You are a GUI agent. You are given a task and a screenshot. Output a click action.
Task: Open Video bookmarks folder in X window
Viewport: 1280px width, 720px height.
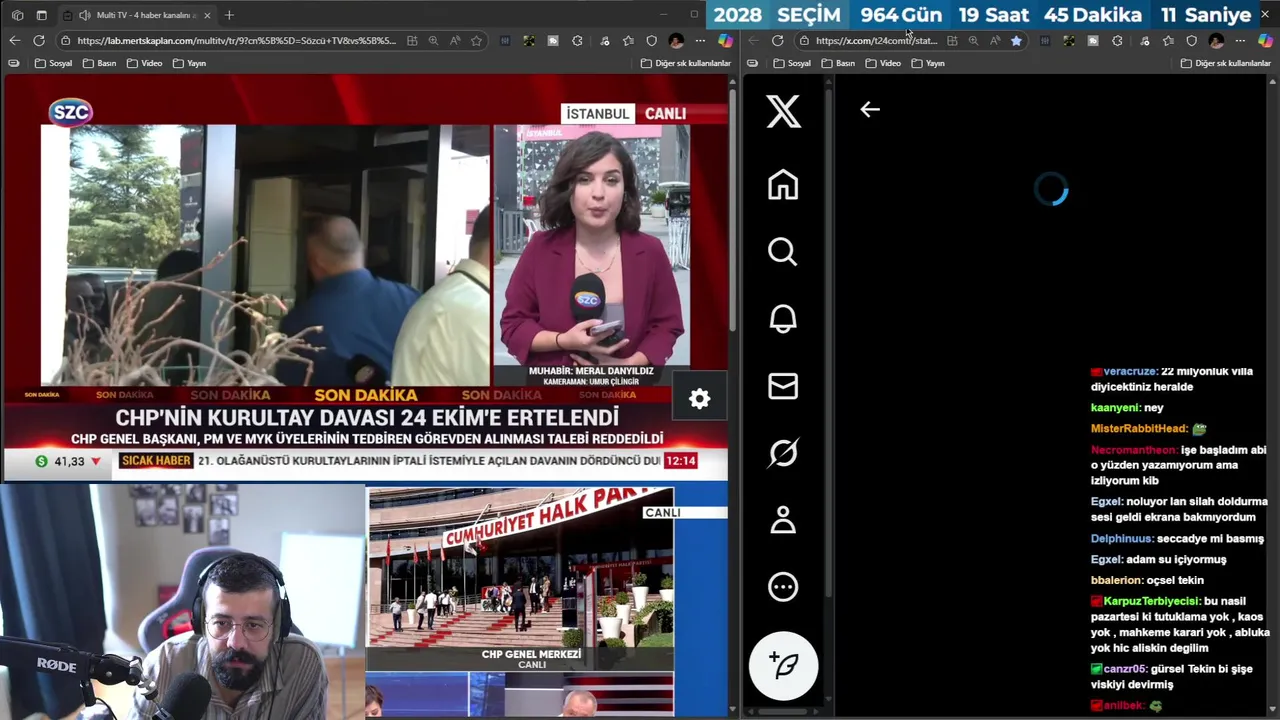tap(883, 63)
